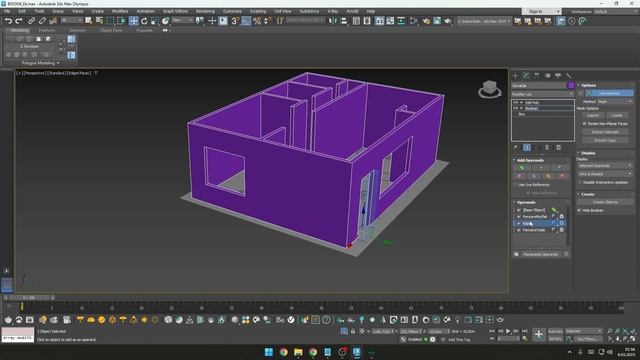Screen dimensions: 640x360
Task: Toggle the Percent Snap icon
Action: point(257,21)
